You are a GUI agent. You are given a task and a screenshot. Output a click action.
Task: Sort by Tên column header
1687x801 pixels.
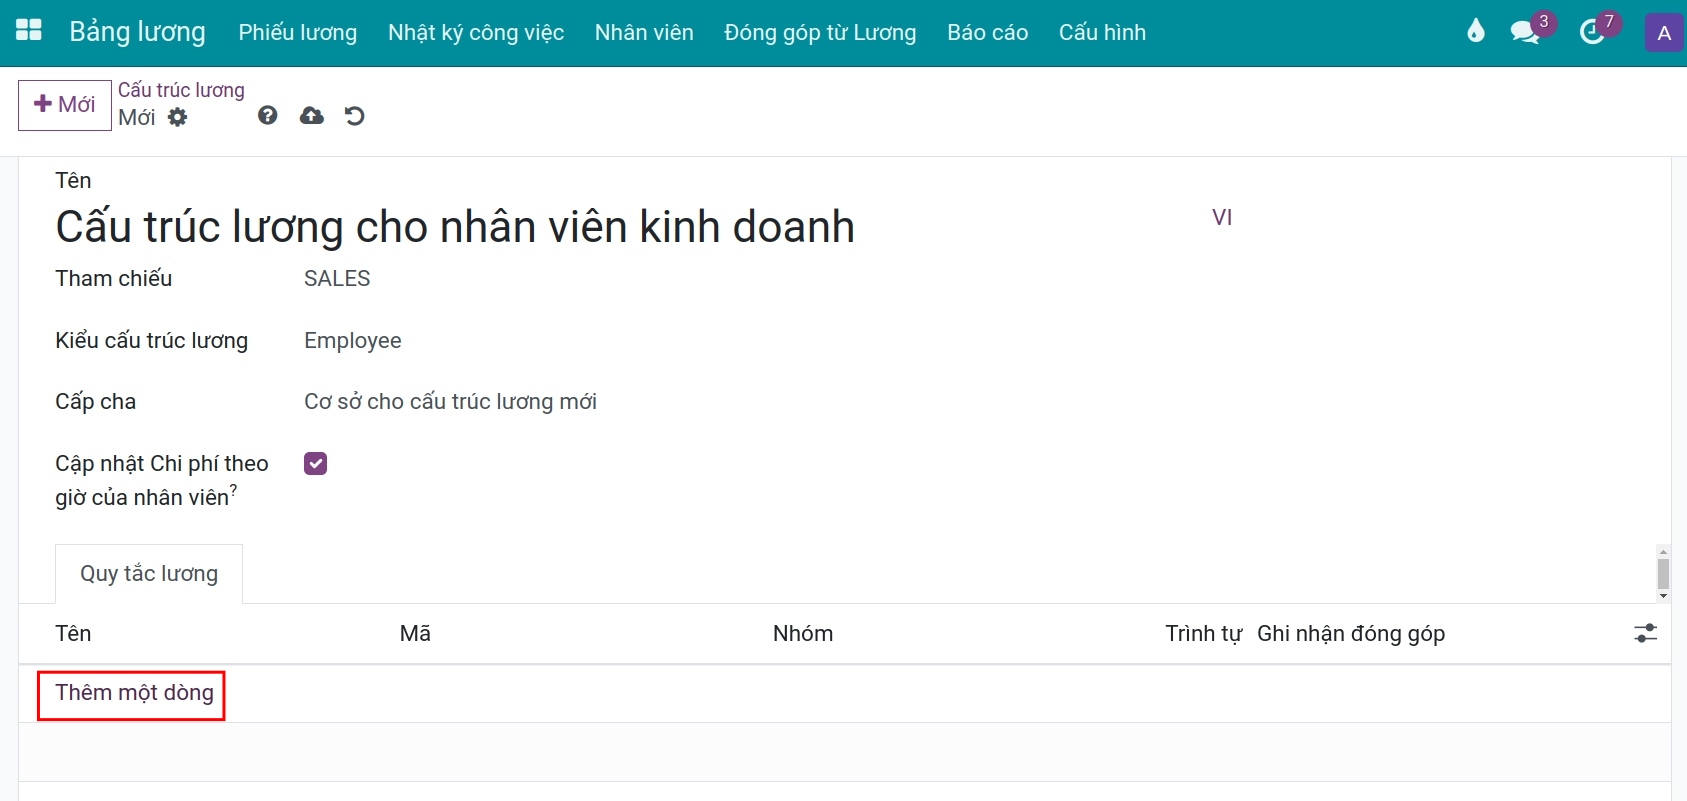point(73,634)
